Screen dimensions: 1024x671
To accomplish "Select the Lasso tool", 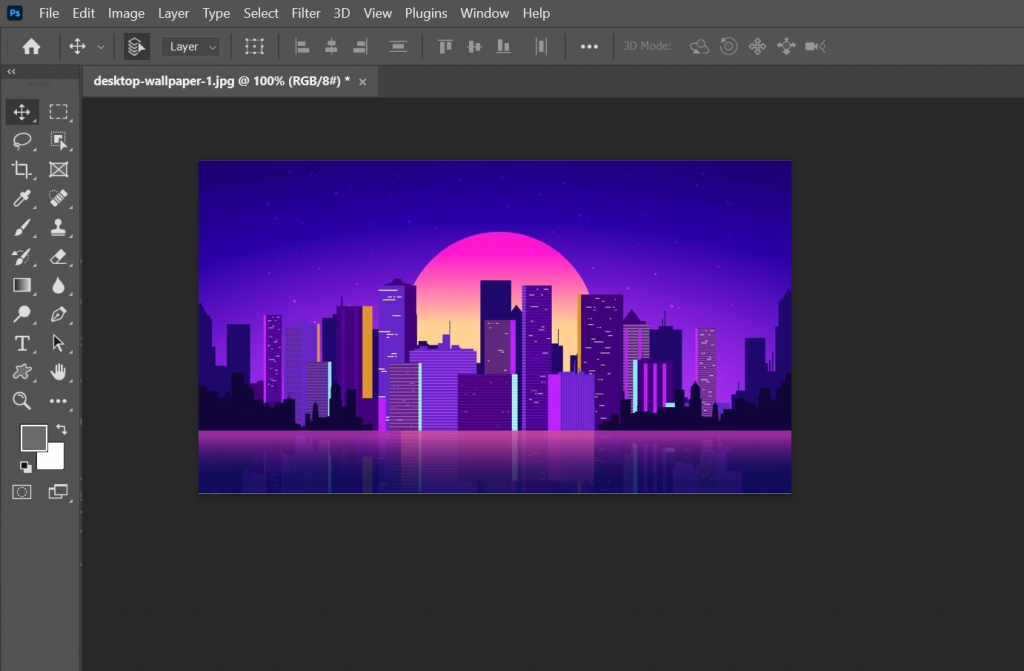I will (22, 141).
